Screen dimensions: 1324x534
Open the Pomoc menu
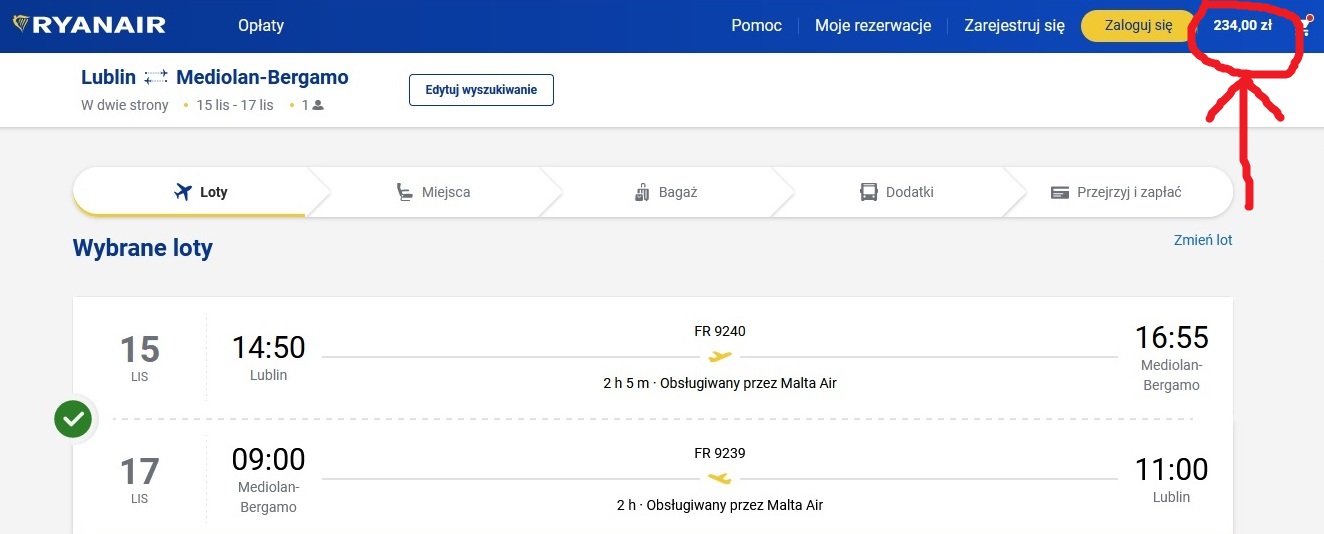(757, 26)
